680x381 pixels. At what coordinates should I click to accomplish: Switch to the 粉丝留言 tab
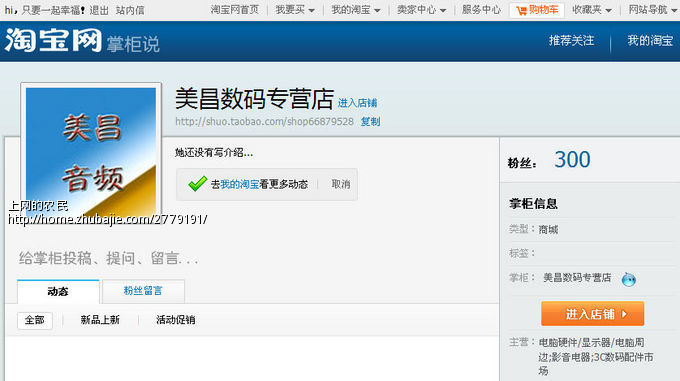[x=143, y=291]
